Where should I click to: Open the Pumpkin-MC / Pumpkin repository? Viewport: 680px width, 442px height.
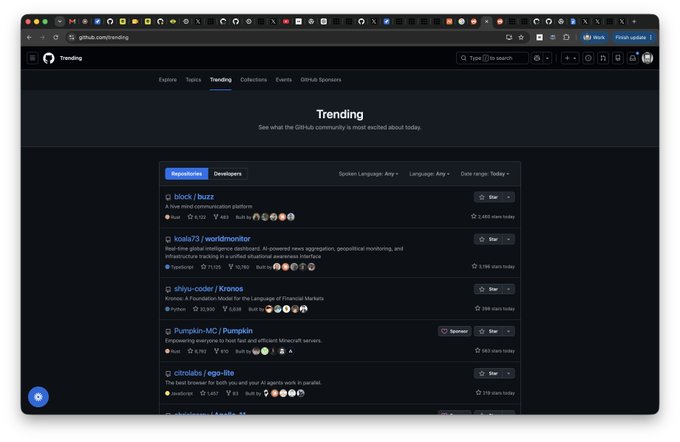point(213,331)
